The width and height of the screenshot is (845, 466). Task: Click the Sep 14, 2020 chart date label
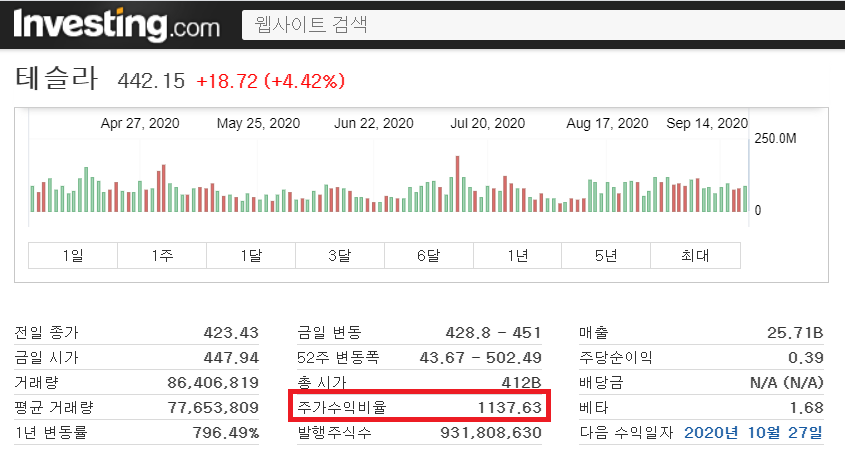point(707,123)
